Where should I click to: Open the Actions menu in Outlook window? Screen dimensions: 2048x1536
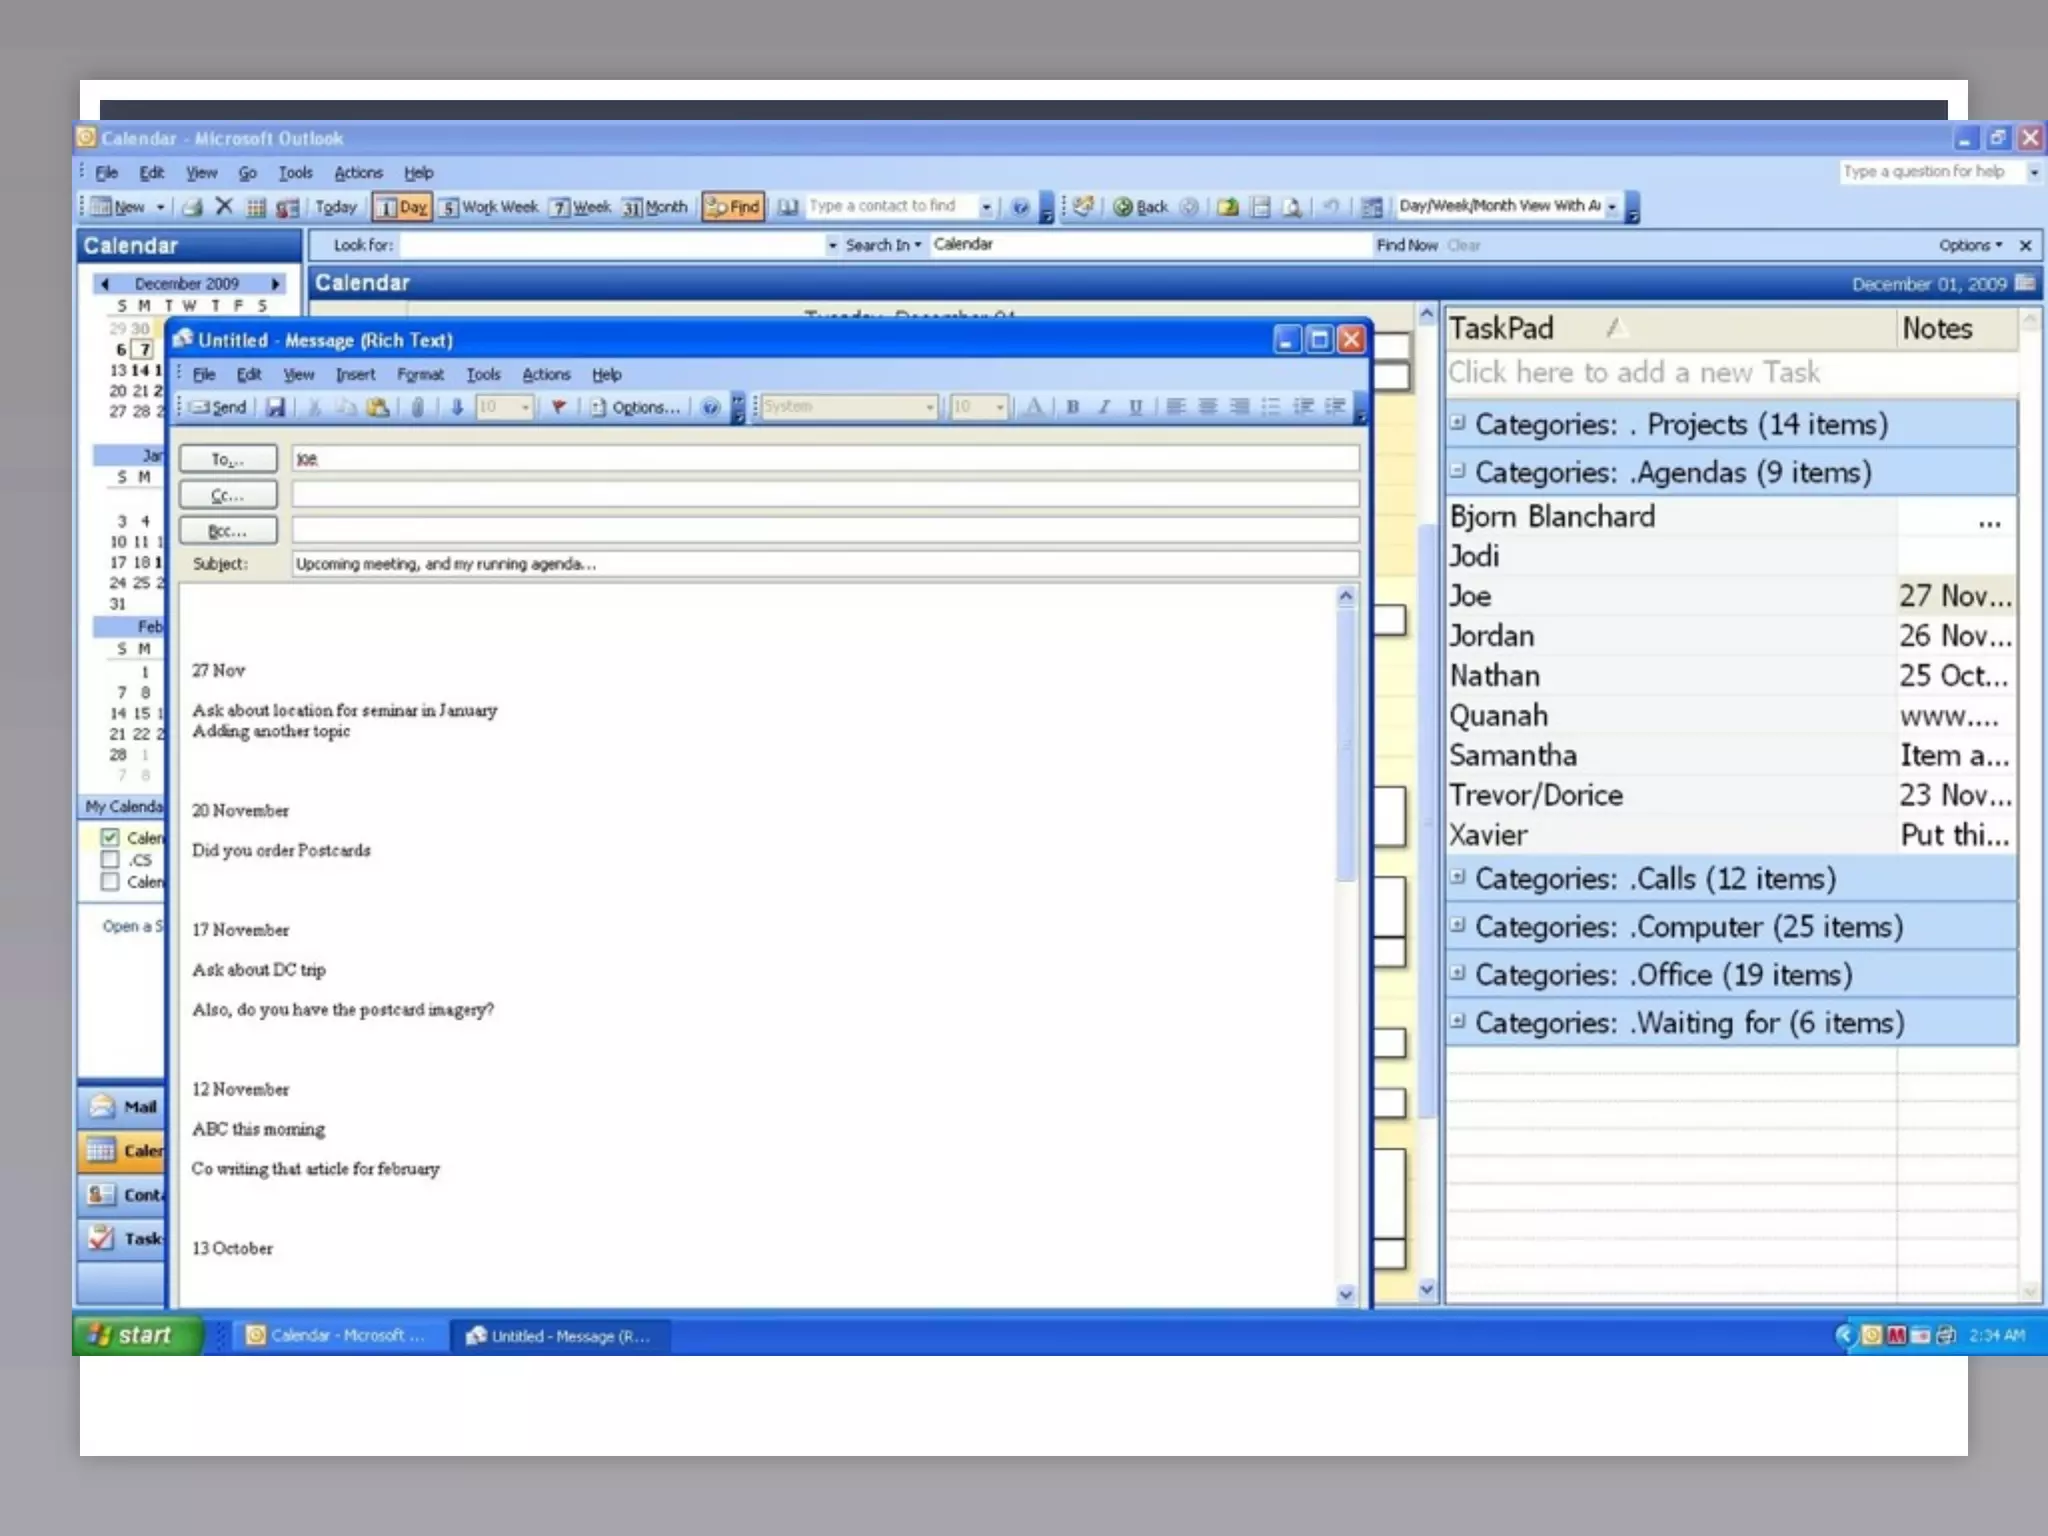tap(358, 173)
